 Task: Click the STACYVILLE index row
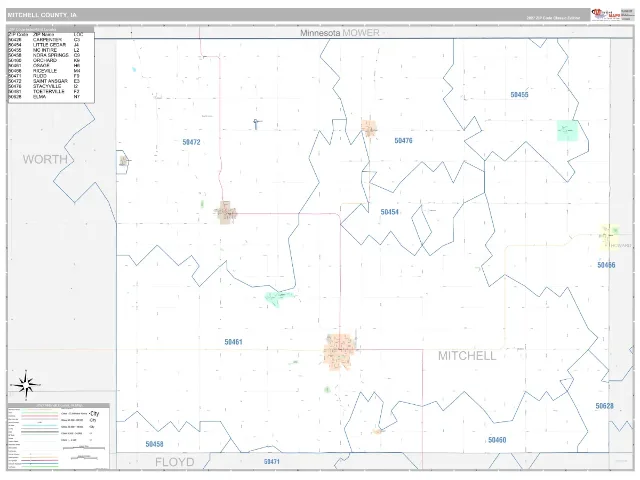[x=45, y=87]
